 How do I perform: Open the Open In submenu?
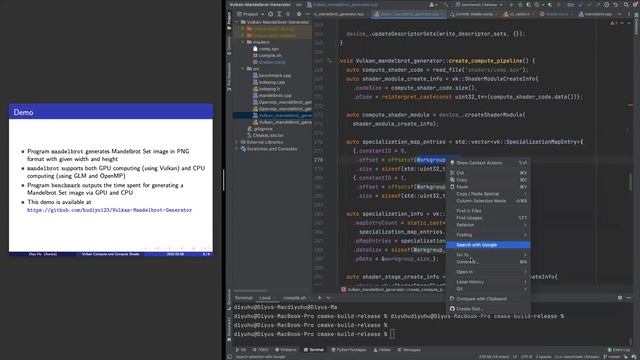point(488,272)
